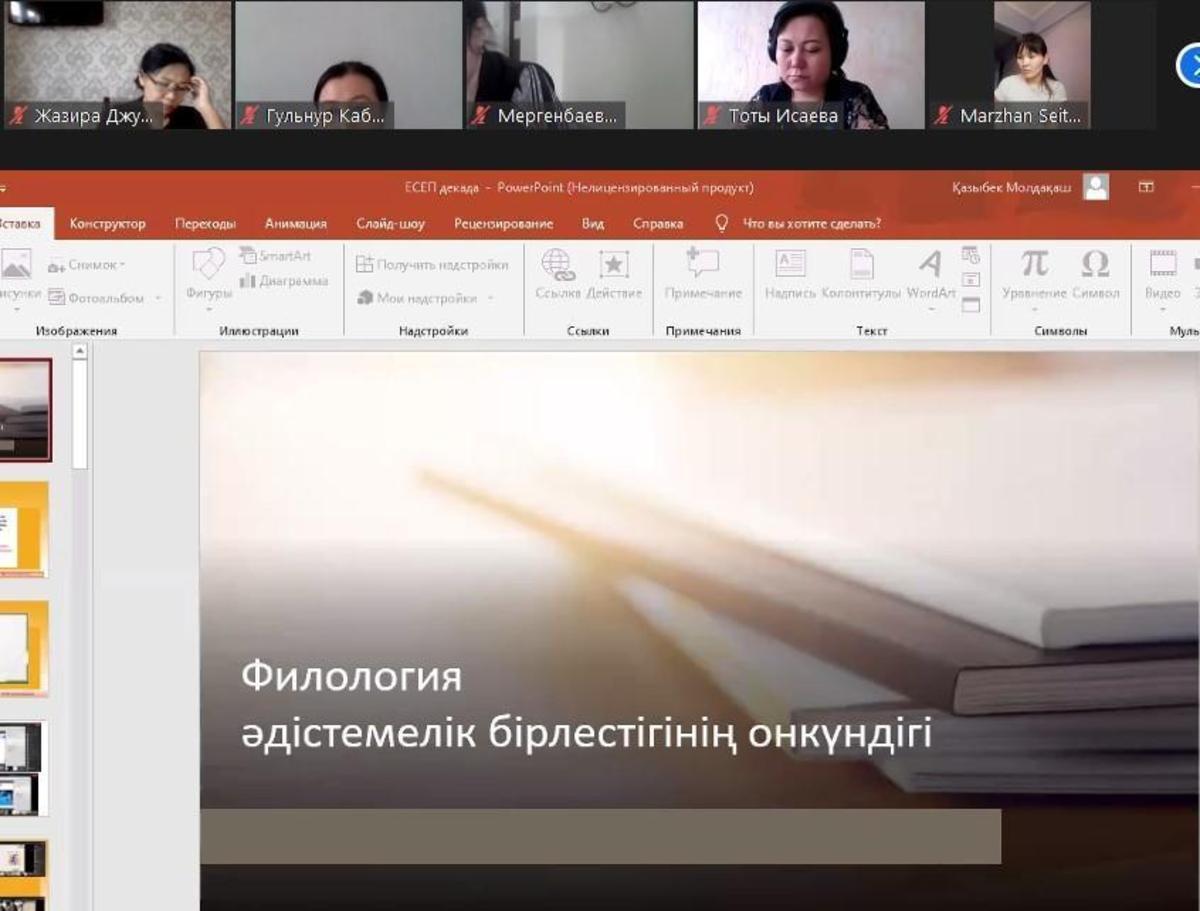Select the first slide thumbnail

point(24,409)
